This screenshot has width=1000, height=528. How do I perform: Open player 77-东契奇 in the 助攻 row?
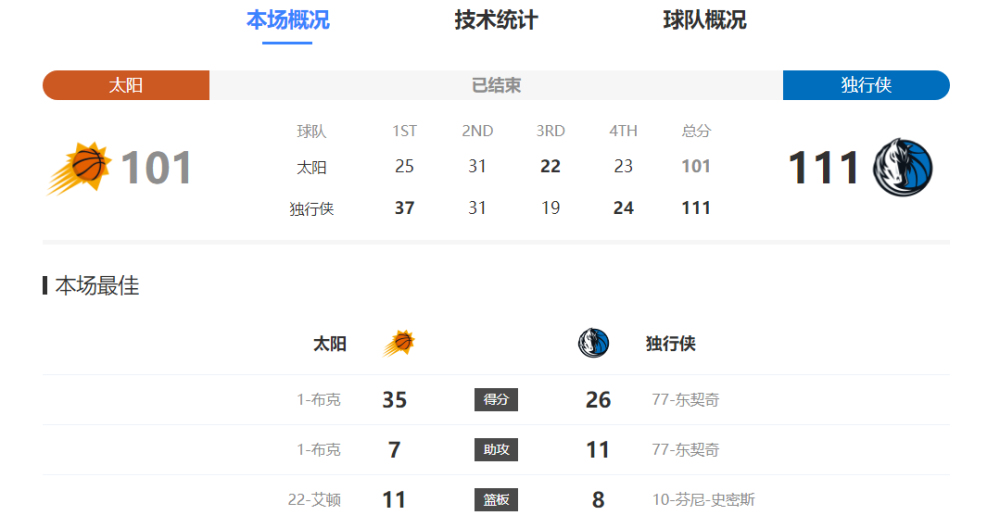tap(685, 450)
